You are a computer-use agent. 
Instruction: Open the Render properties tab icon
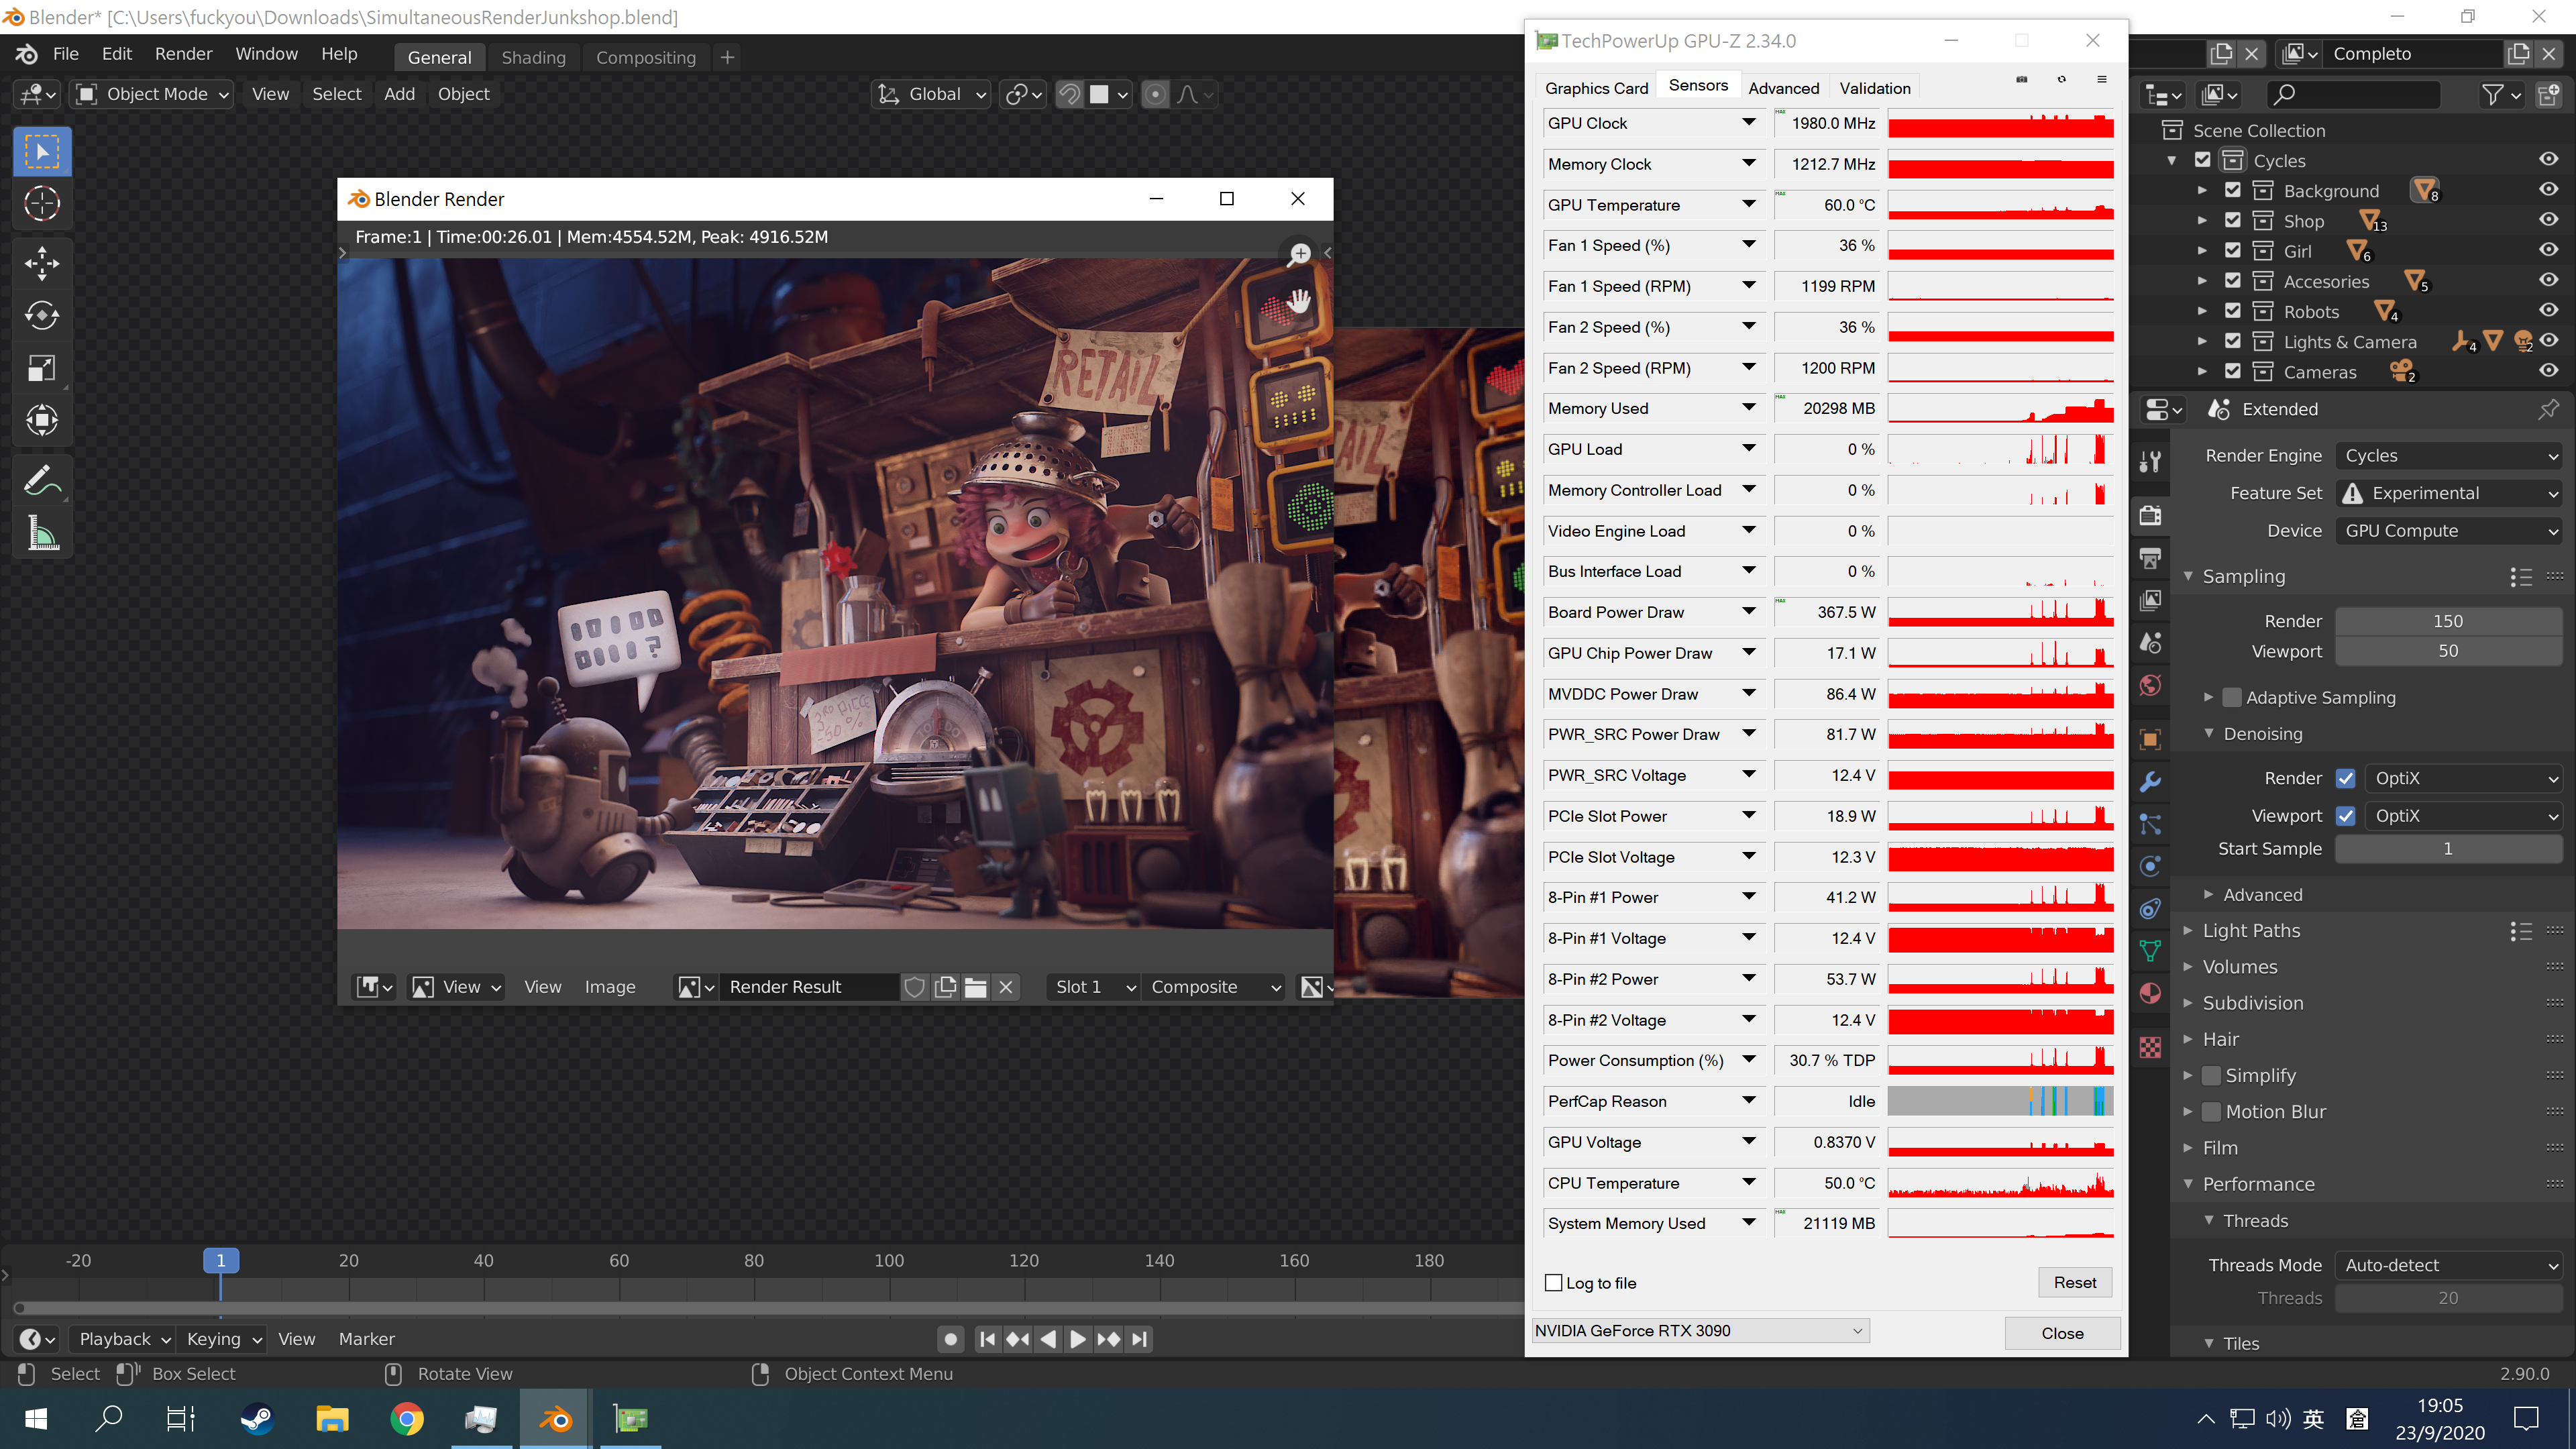click(2150, 516)
